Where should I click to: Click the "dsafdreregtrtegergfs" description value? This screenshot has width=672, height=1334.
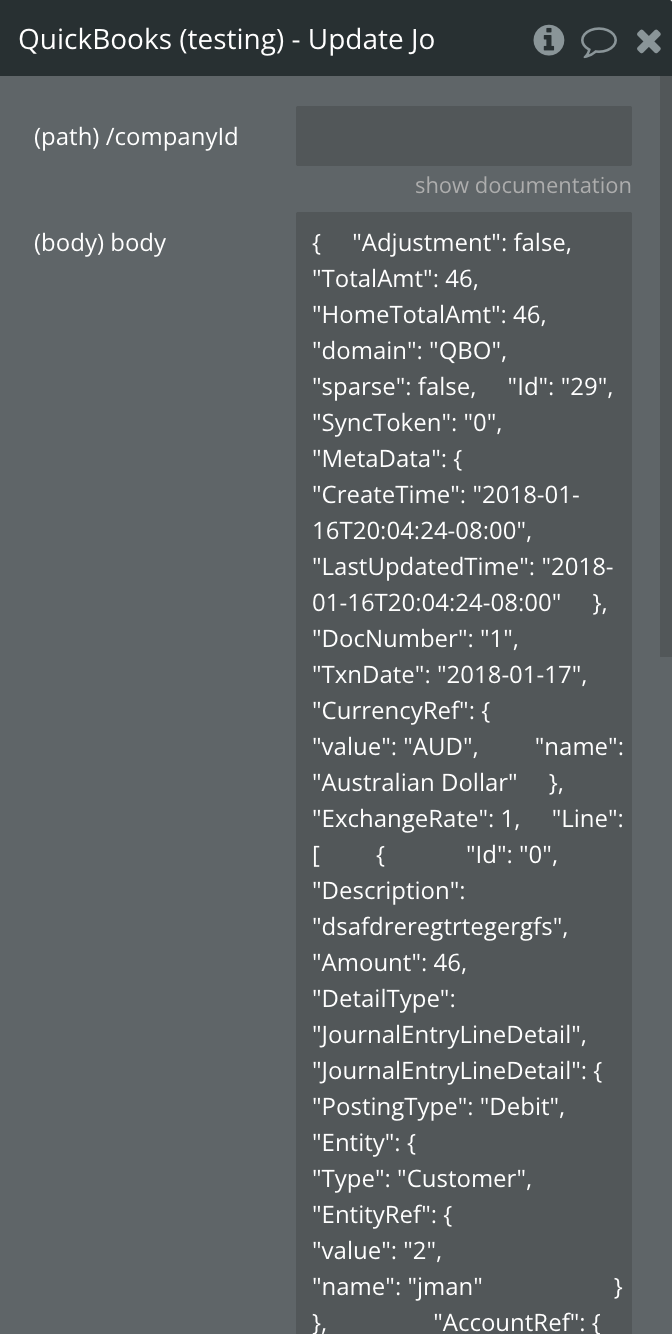coord(439,927)
